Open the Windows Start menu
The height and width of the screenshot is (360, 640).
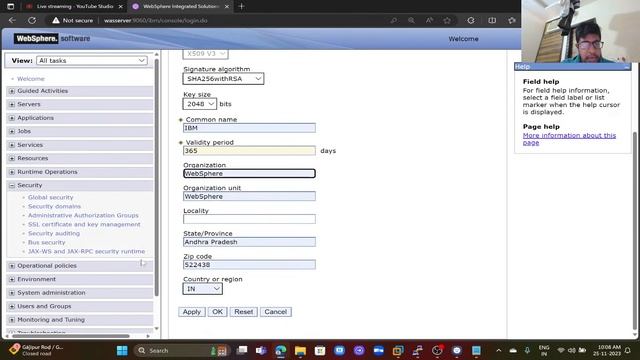pos(122,350)
